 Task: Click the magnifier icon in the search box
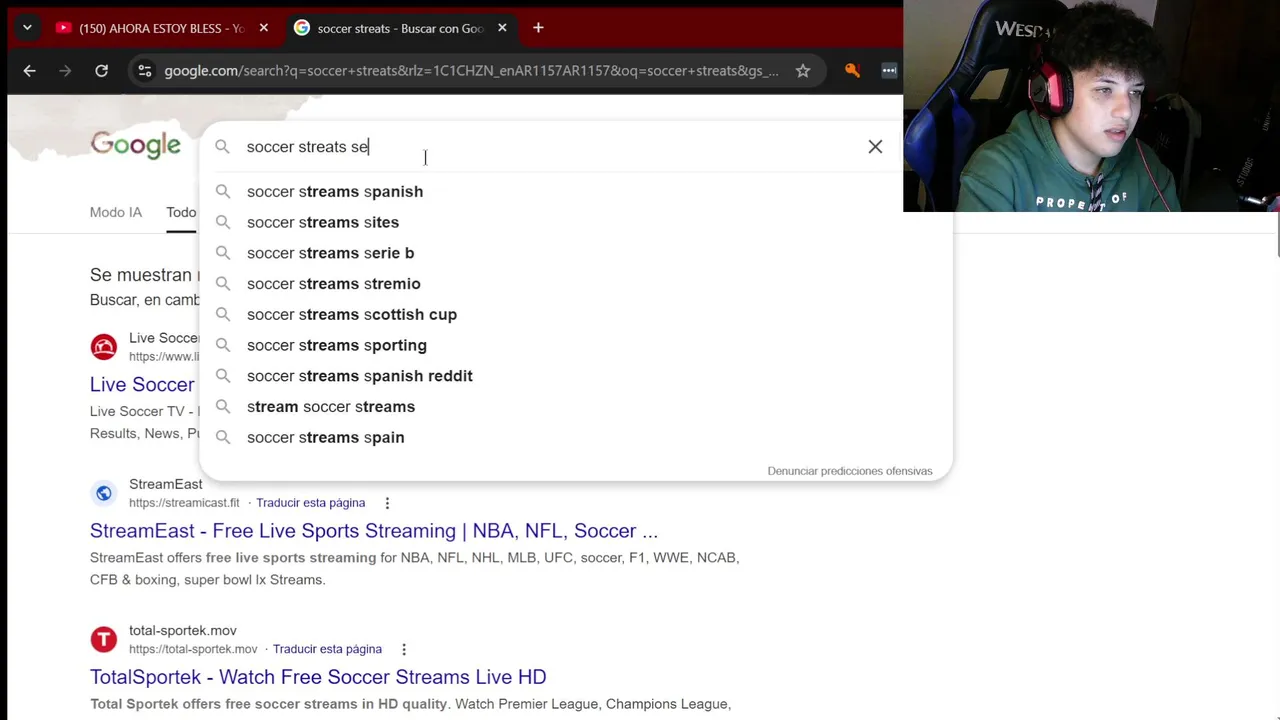222,147
